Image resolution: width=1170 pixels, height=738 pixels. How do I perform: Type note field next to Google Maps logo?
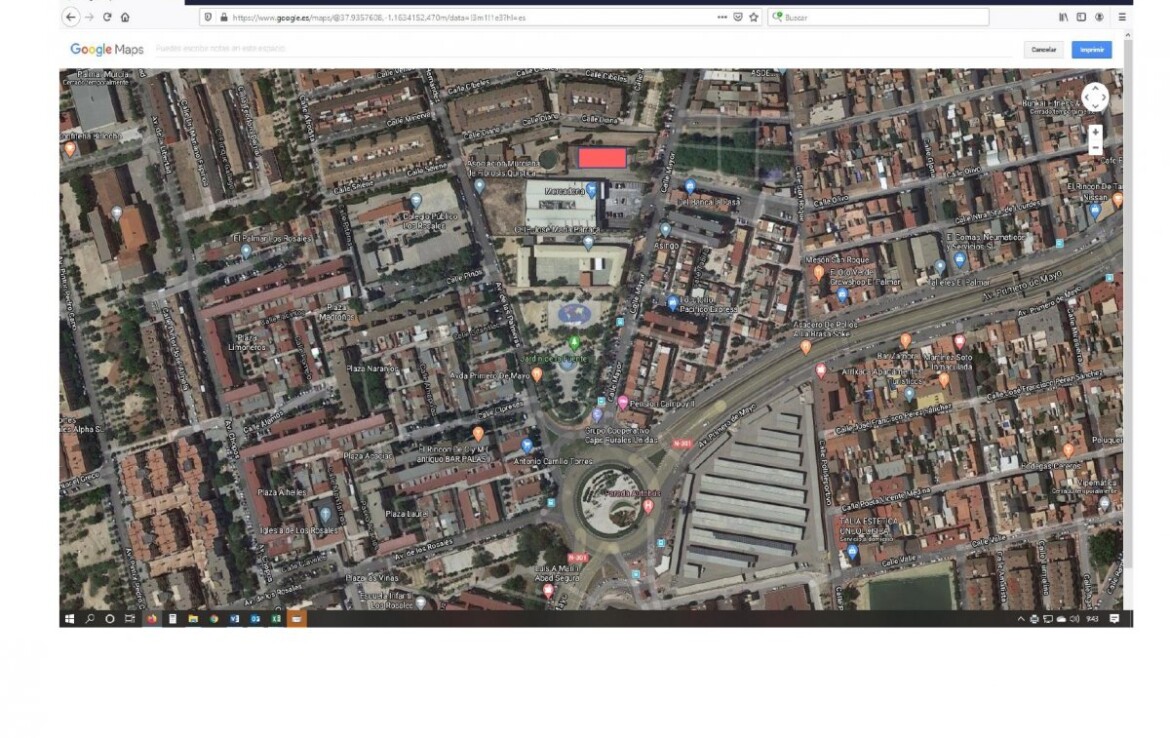400,49
